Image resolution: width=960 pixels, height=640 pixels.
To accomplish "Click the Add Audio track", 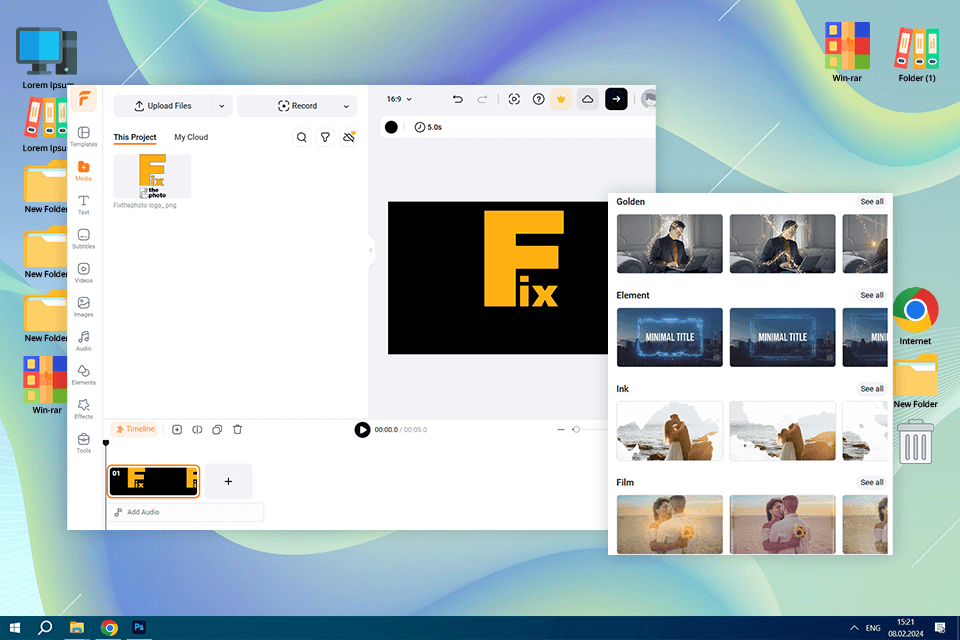I will [x=186, y=512].
